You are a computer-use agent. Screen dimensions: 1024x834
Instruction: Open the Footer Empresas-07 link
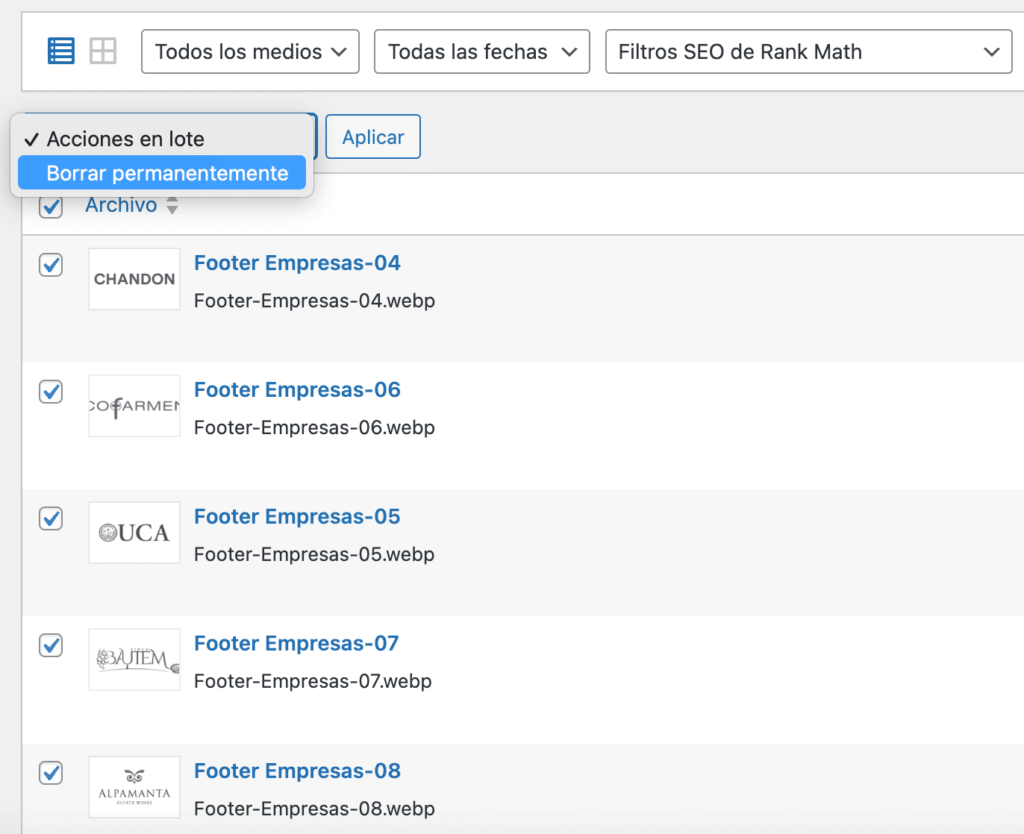tap(295, 643)
